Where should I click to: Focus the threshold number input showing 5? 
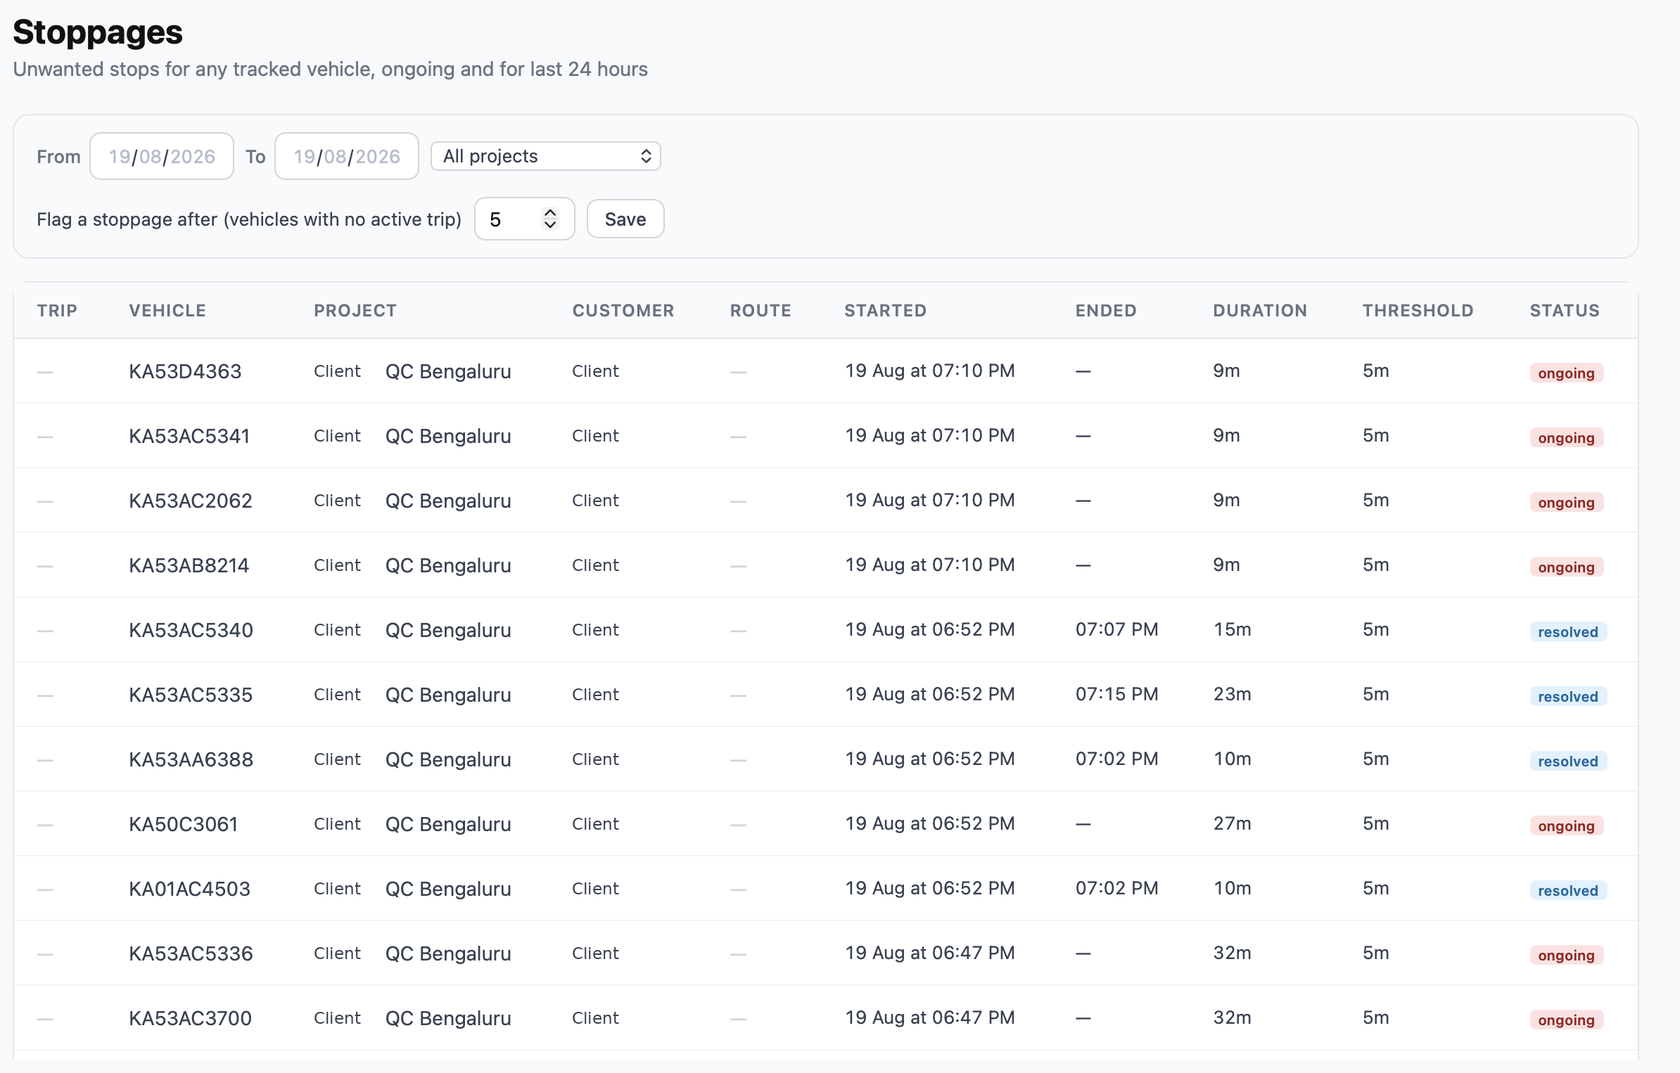coord(524,219)
